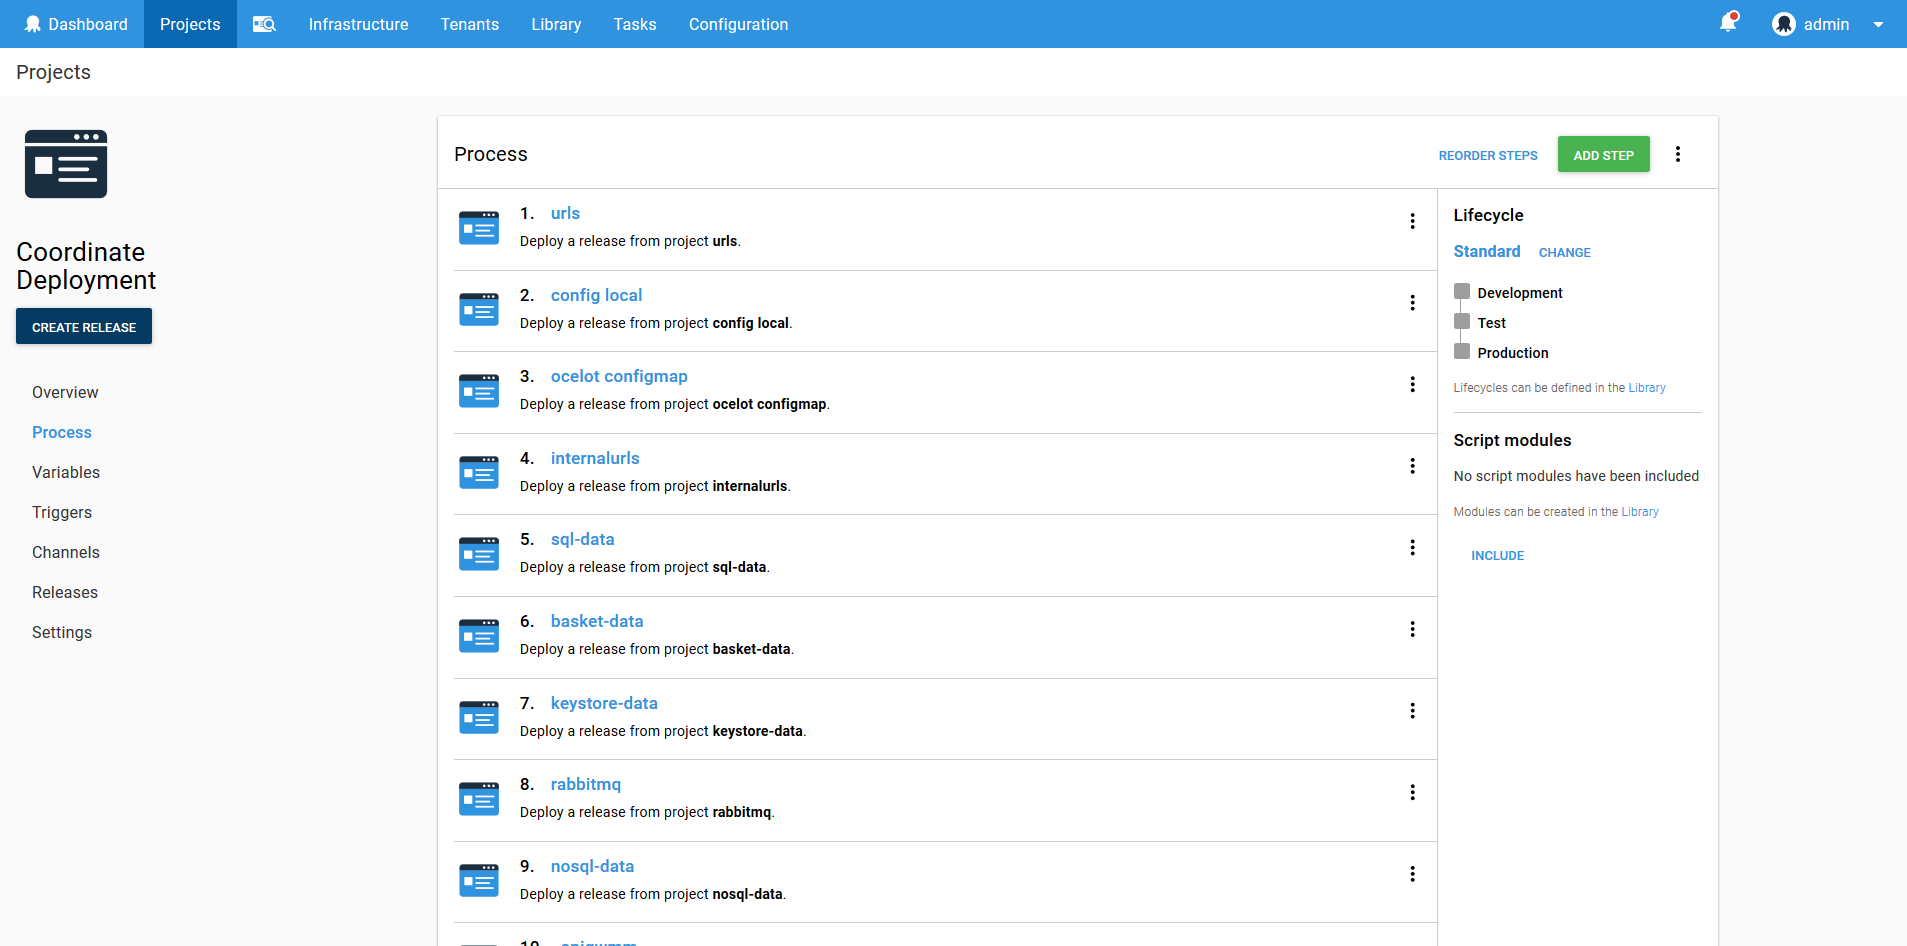Check the Production lifecycle phase
Screen dimensions: 1907x946
coord(1462,352)
